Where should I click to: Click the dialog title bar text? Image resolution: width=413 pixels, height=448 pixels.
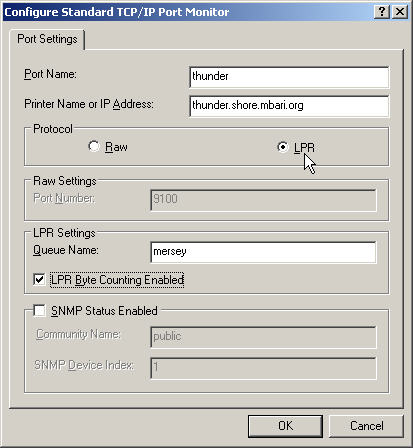pos(117,12)
